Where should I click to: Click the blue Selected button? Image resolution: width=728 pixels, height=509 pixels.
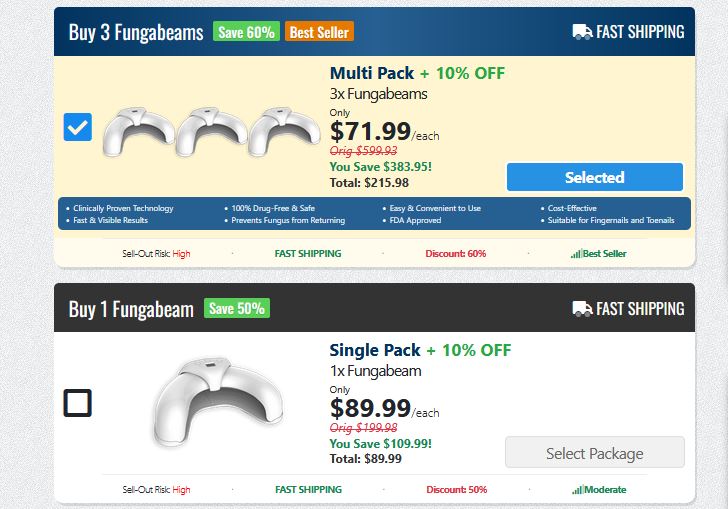pyautogui.click(x=594, y=177)
